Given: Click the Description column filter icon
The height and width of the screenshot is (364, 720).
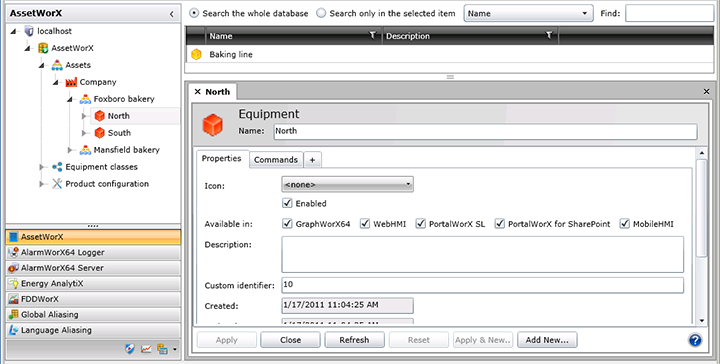Looking at the screenshot, I should [x=549, y=35].
